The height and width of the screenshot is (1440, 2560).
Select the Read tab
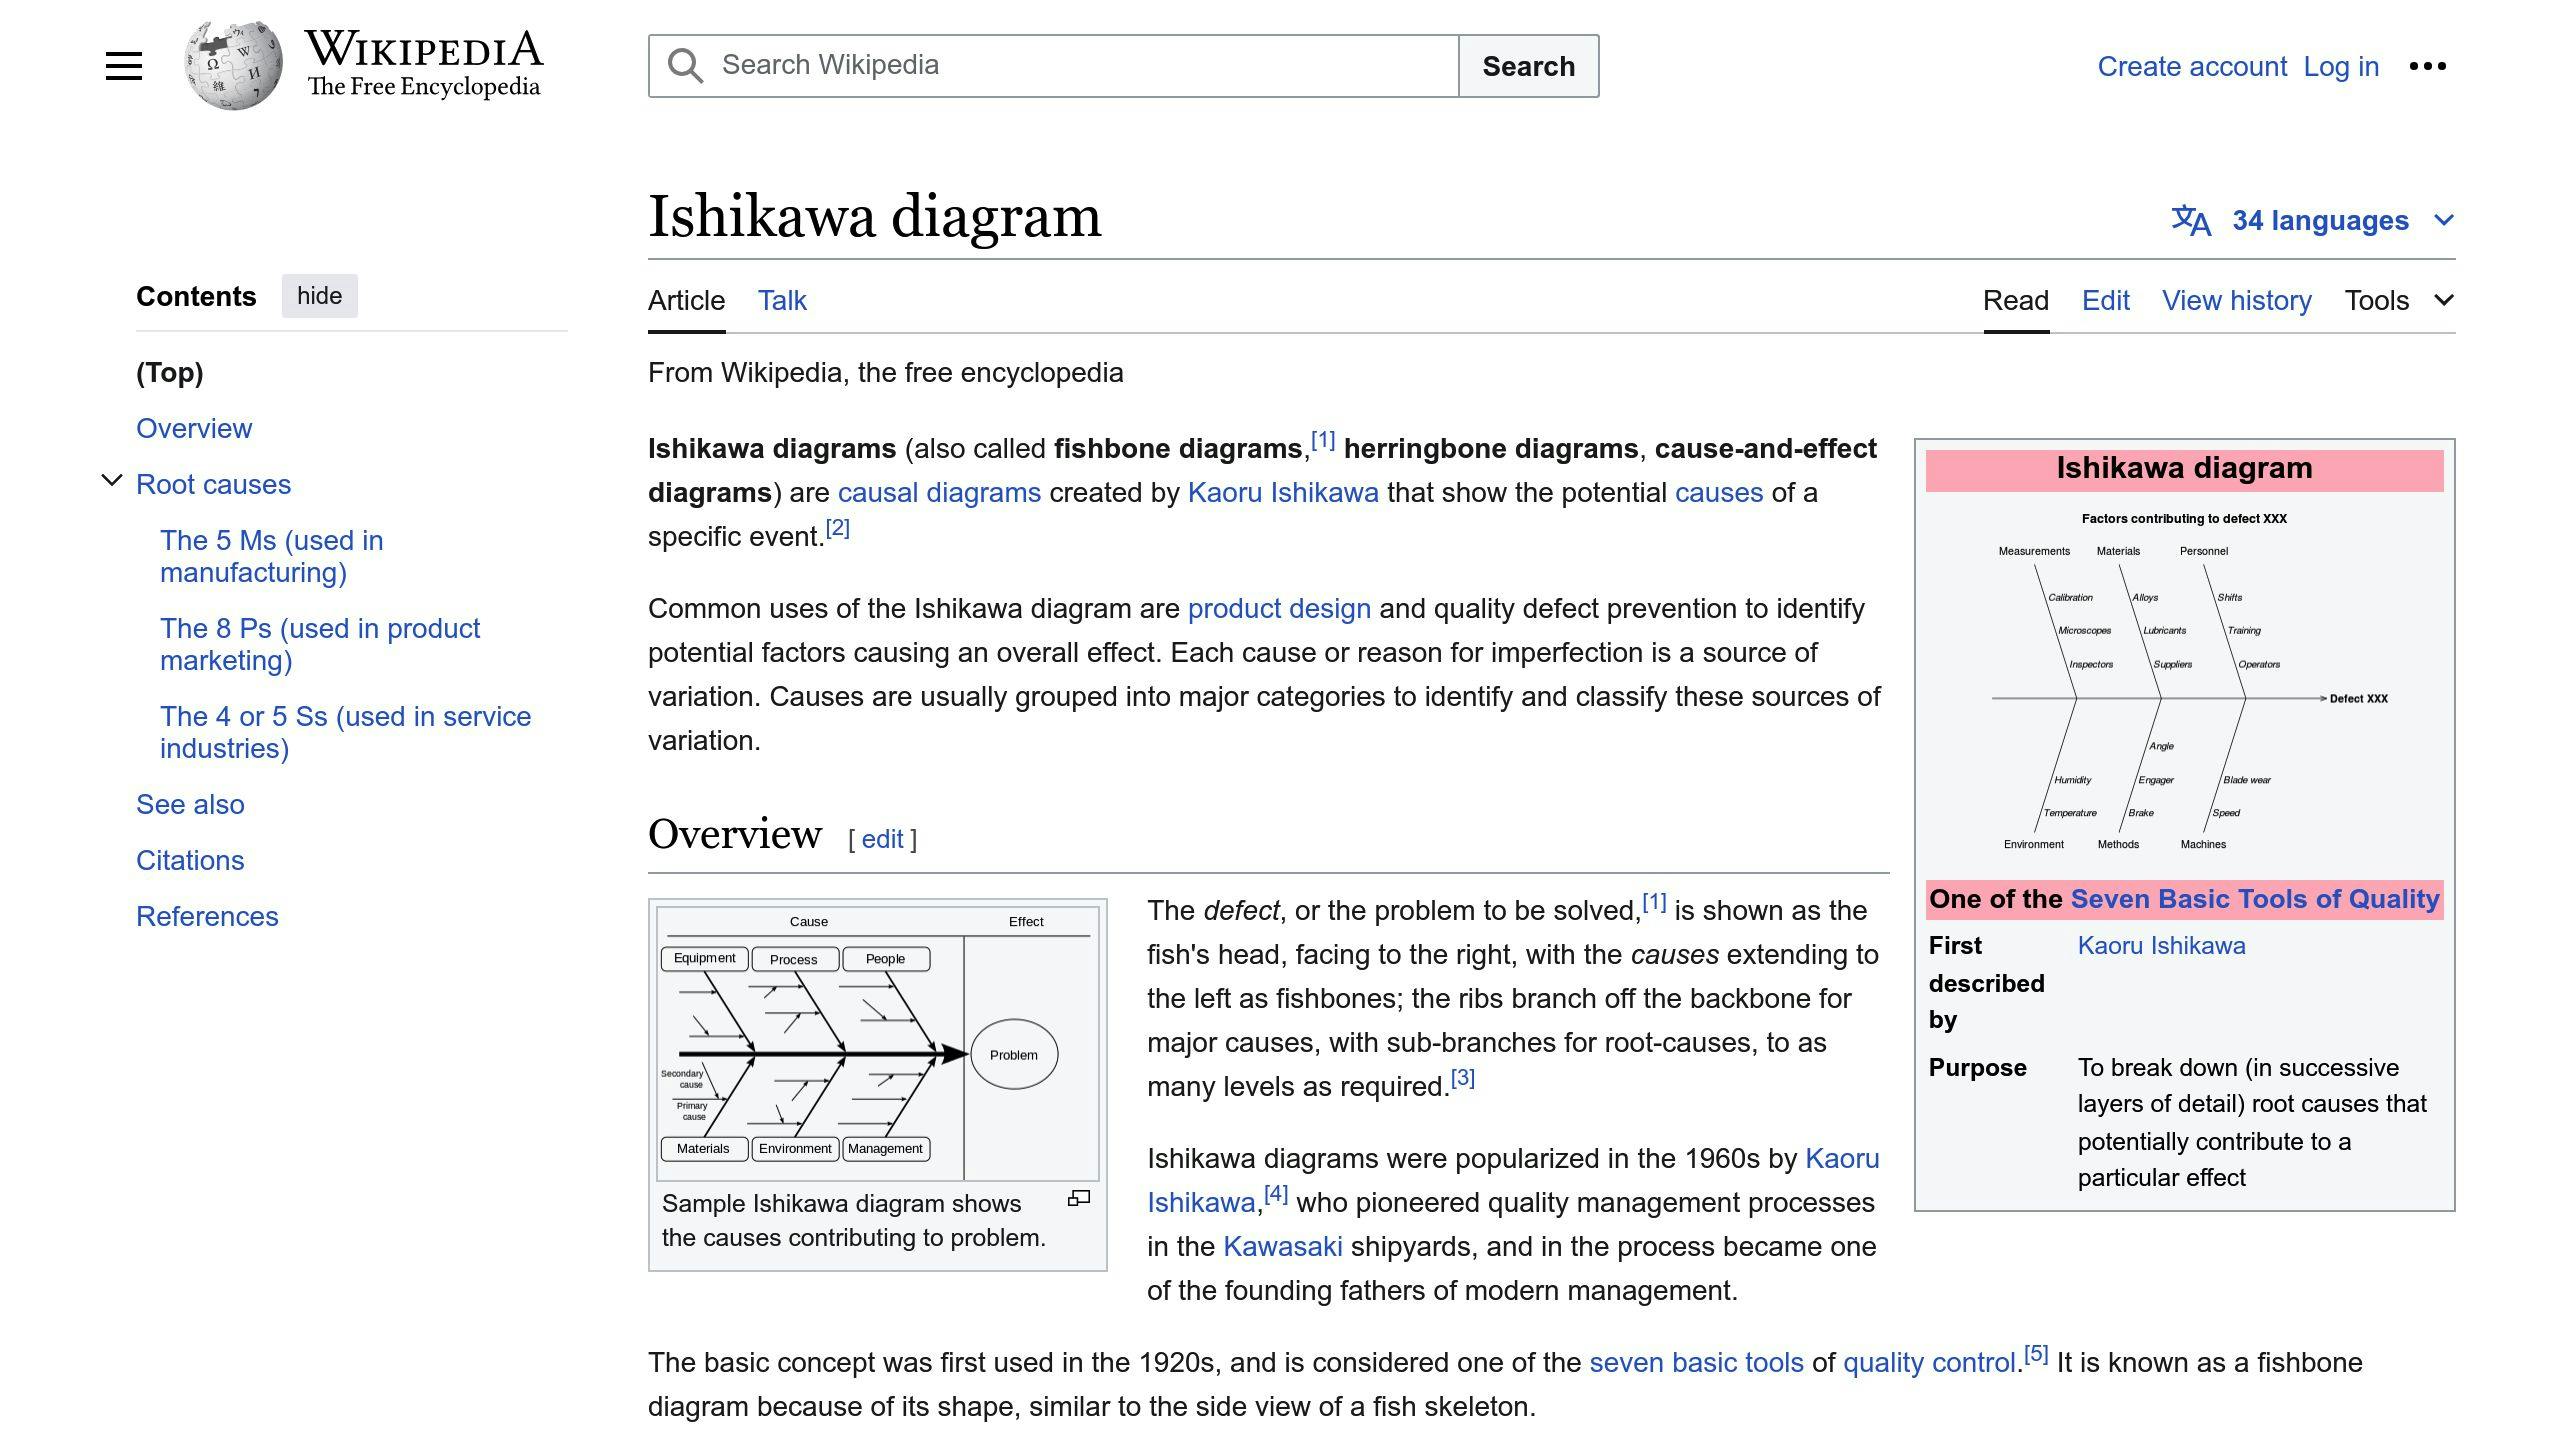[2016, 300]
